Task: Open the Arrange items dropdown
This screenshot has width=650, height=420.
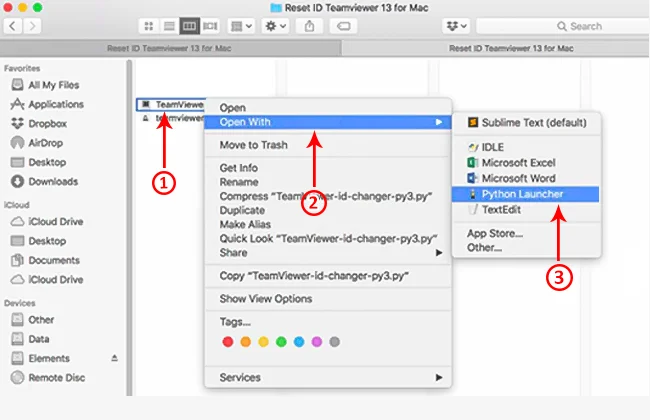Action: (241, 26)
